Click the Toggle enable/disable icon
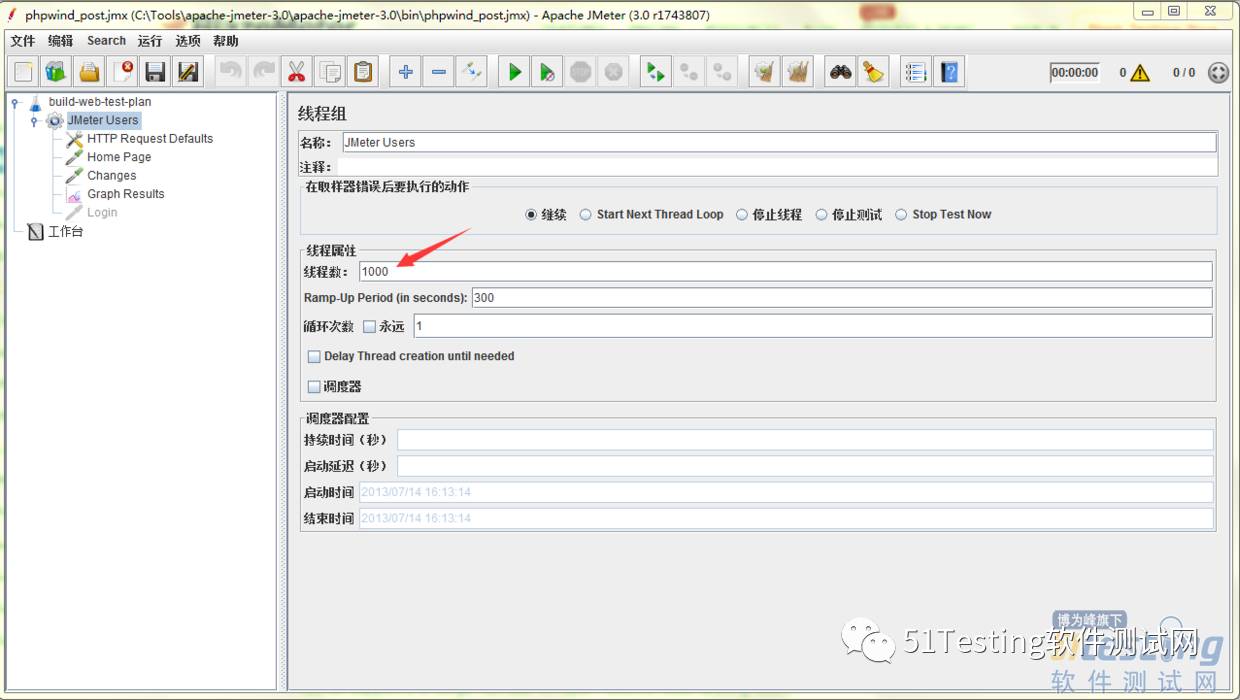Screen dimensions: 1240x700 [471, 72]
